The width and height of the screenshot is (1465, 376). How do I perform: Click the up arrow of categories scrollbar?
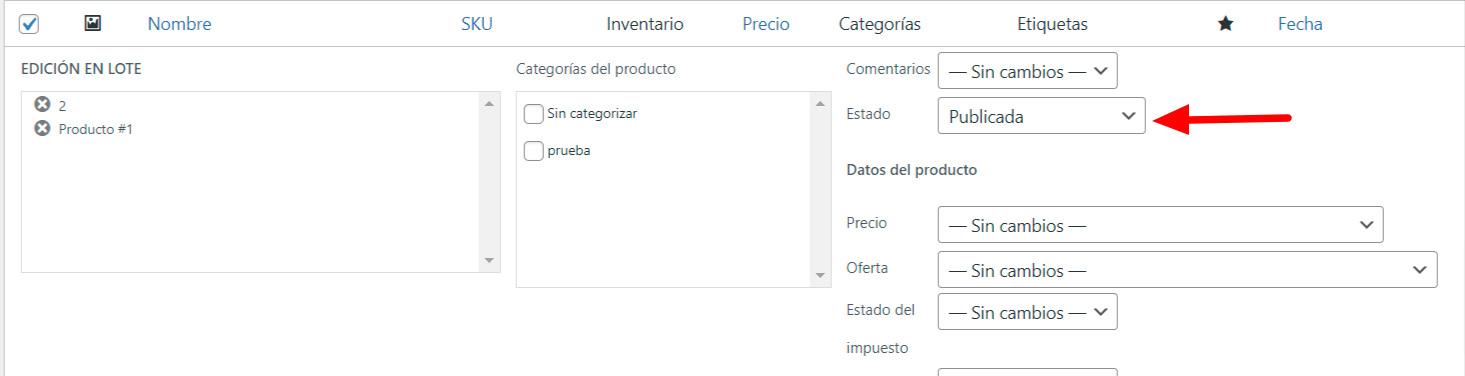820,104
